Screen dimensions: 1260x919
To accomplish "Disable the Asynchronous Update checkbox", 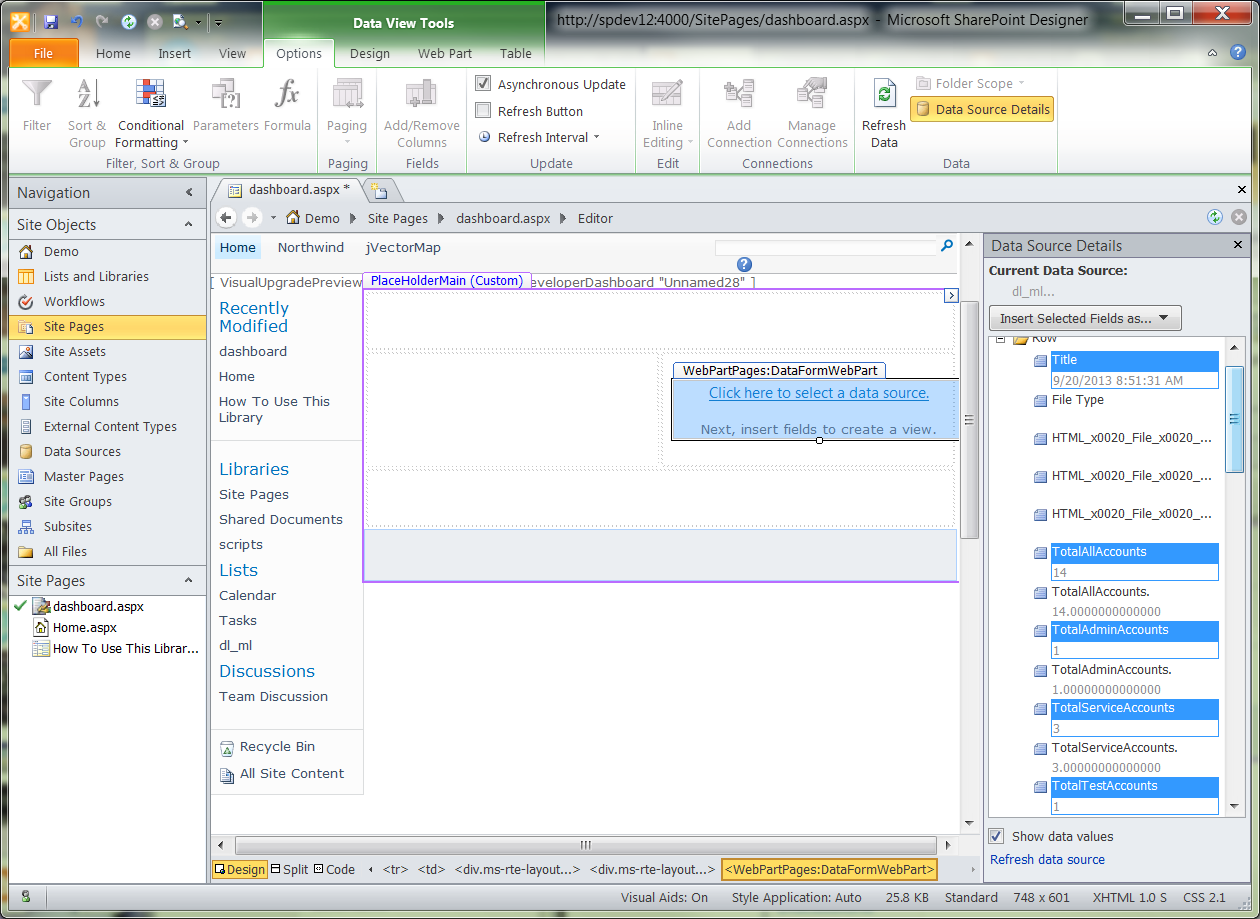I will 484,84.
